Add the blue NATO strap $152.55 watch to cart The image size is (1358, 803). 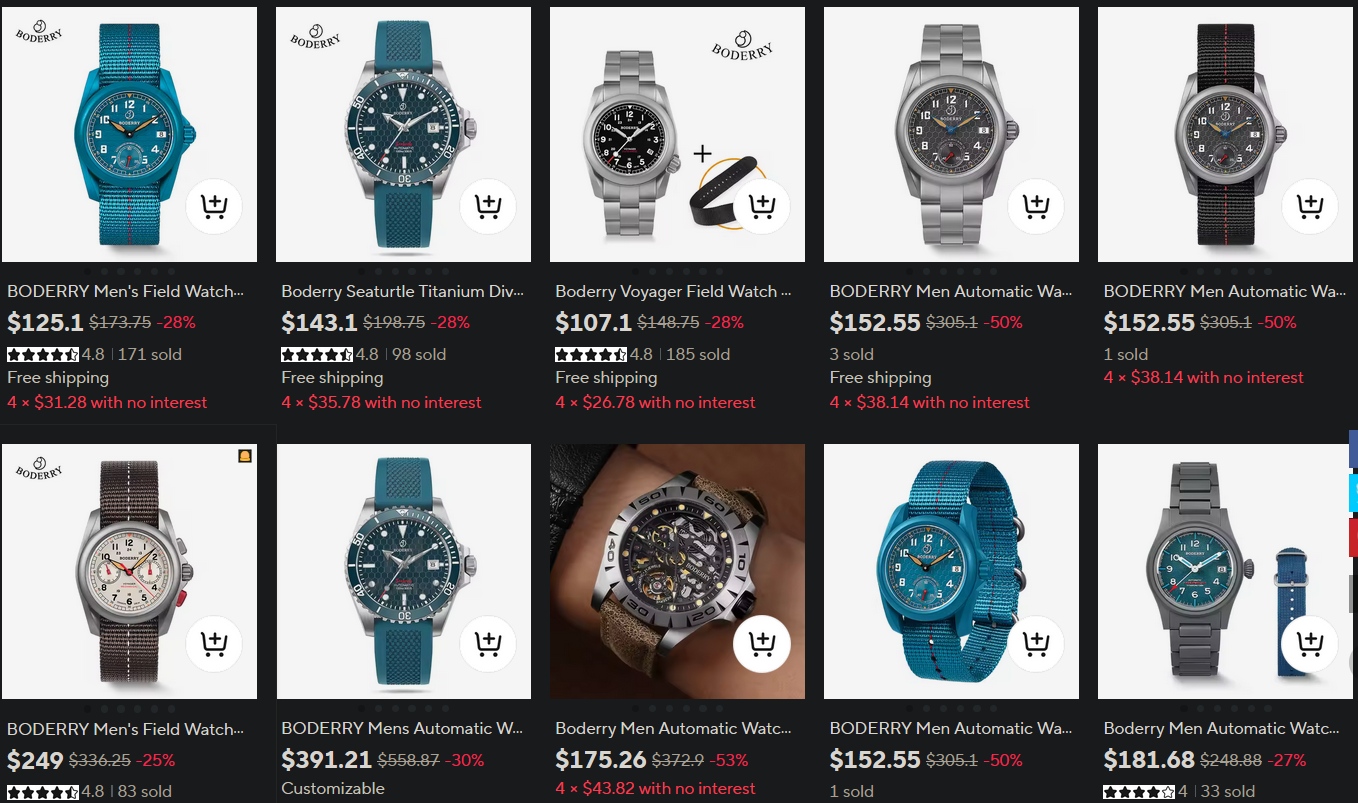(1036, 644)
